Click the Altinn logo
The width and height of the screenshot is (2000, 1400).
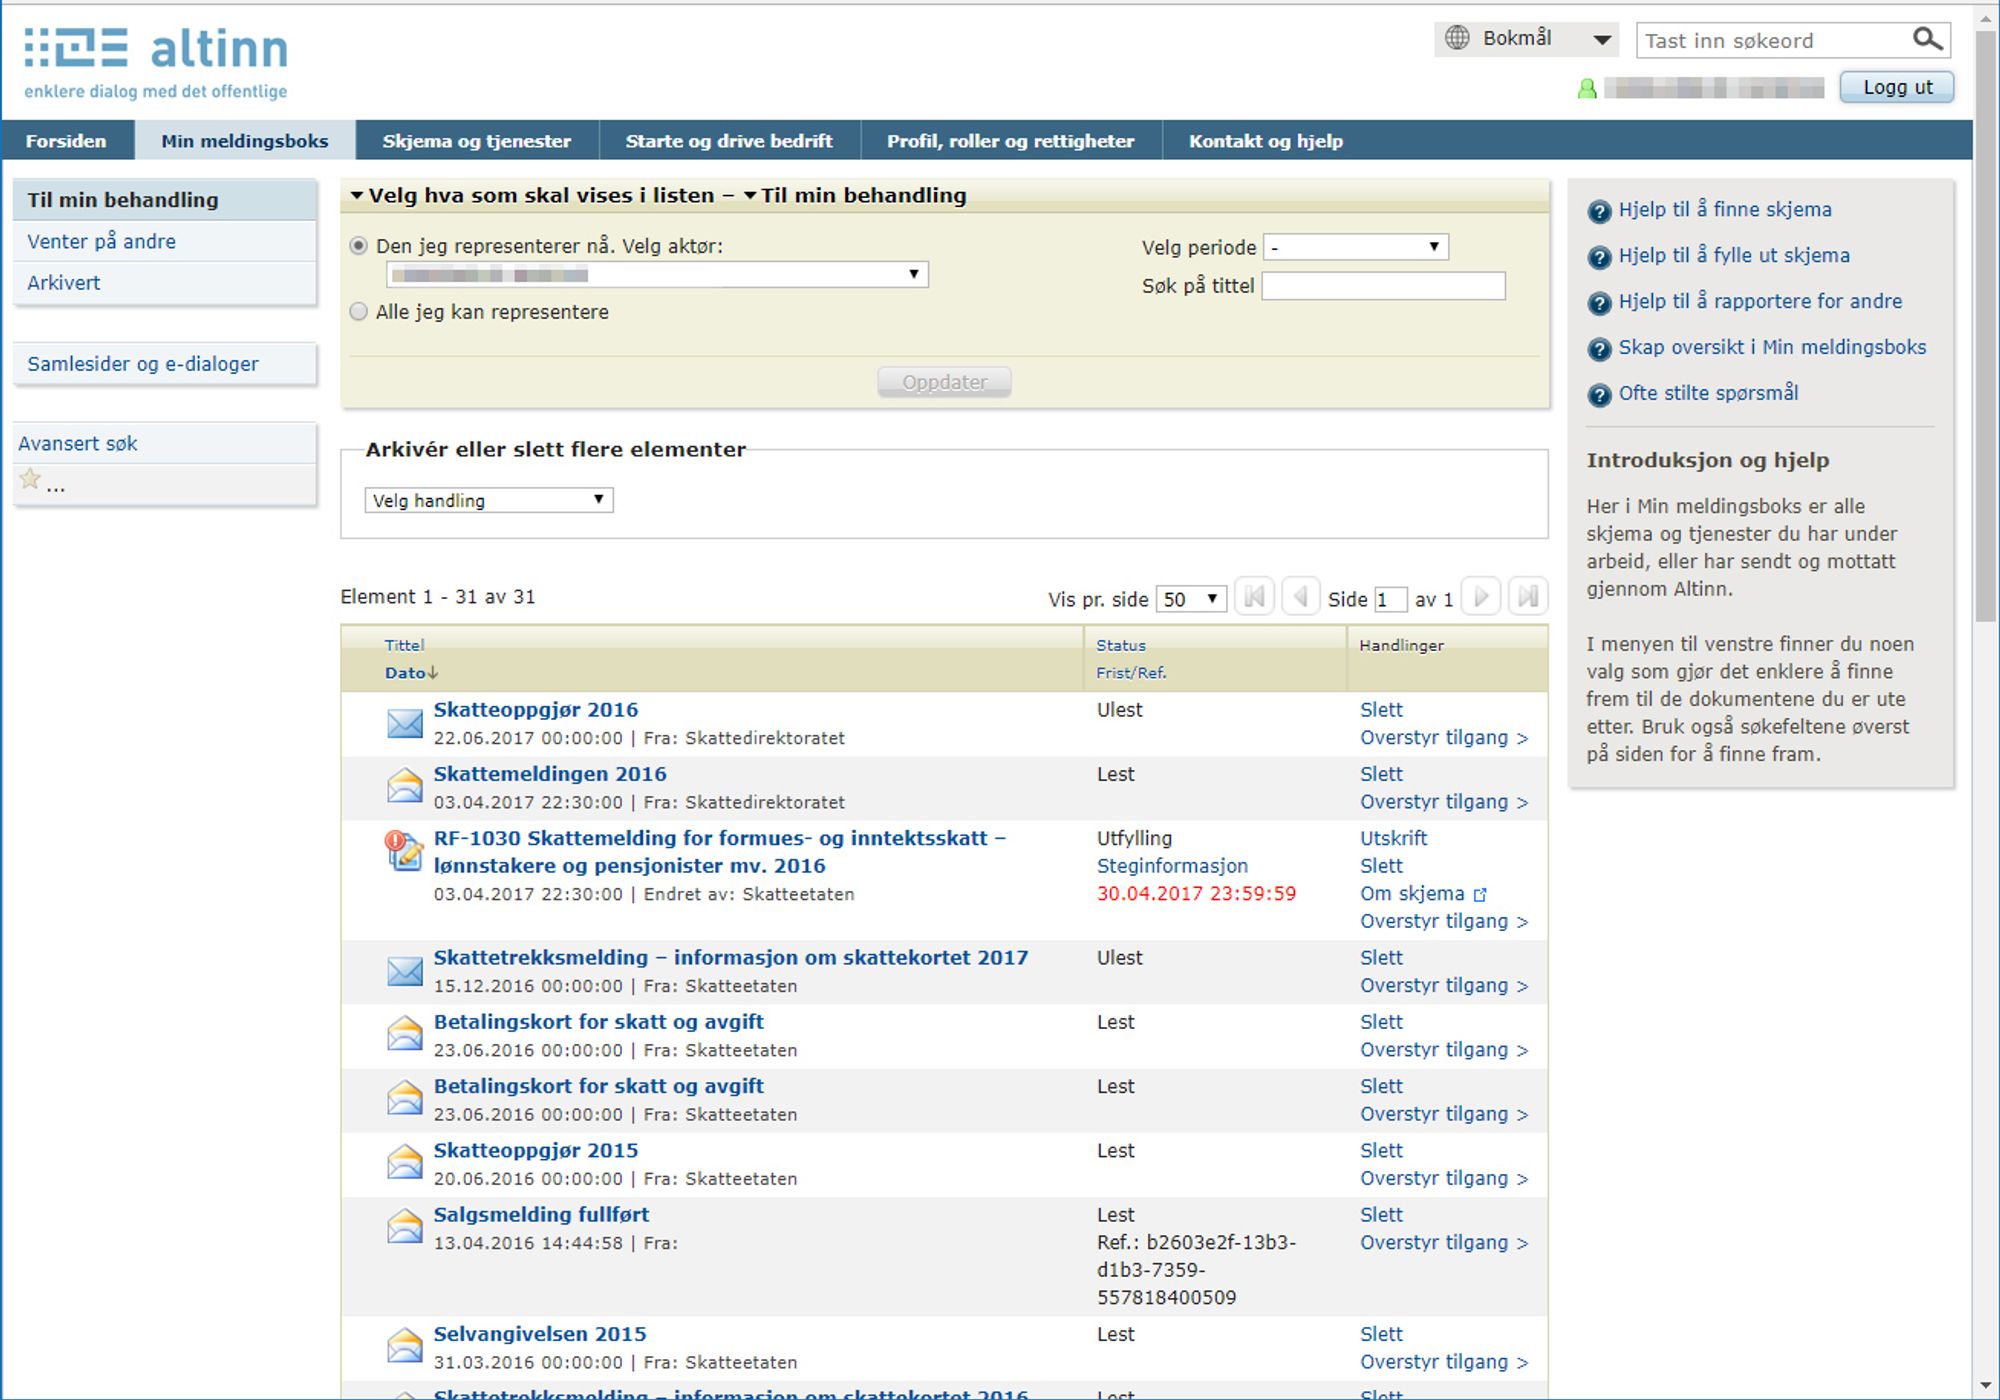[x=156, y=63]
